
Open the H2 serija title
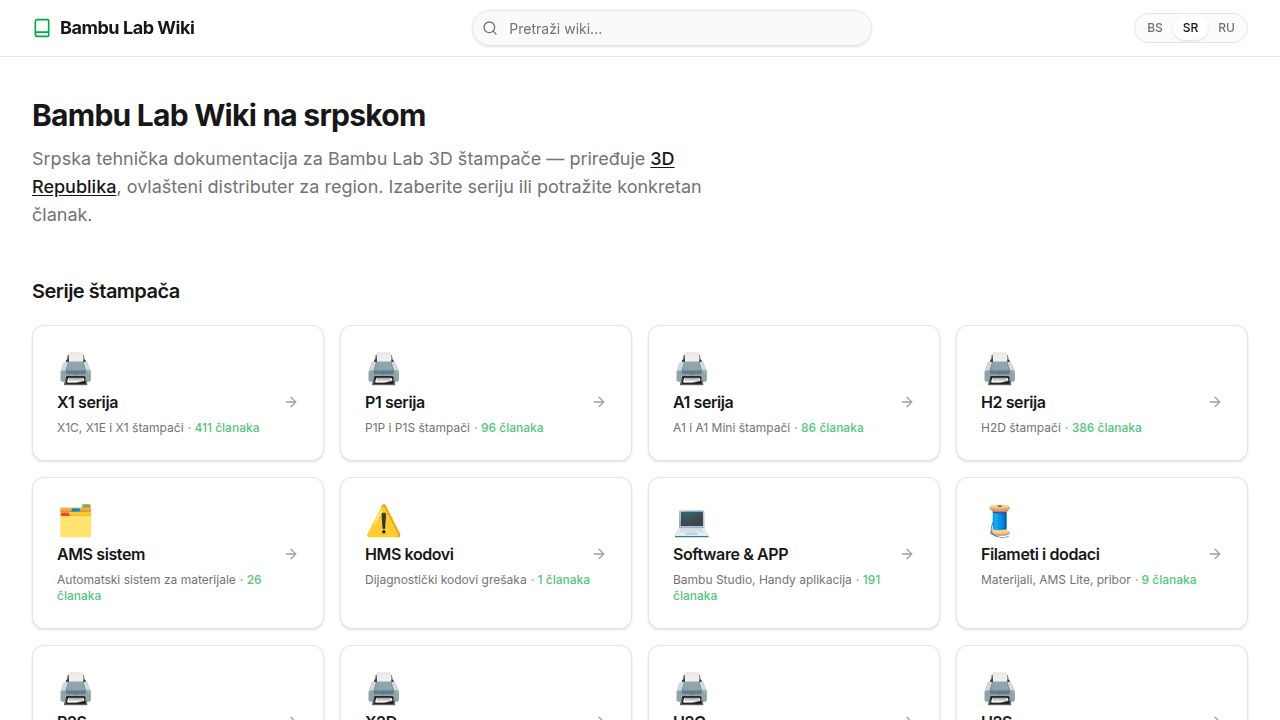(1013, 402)
